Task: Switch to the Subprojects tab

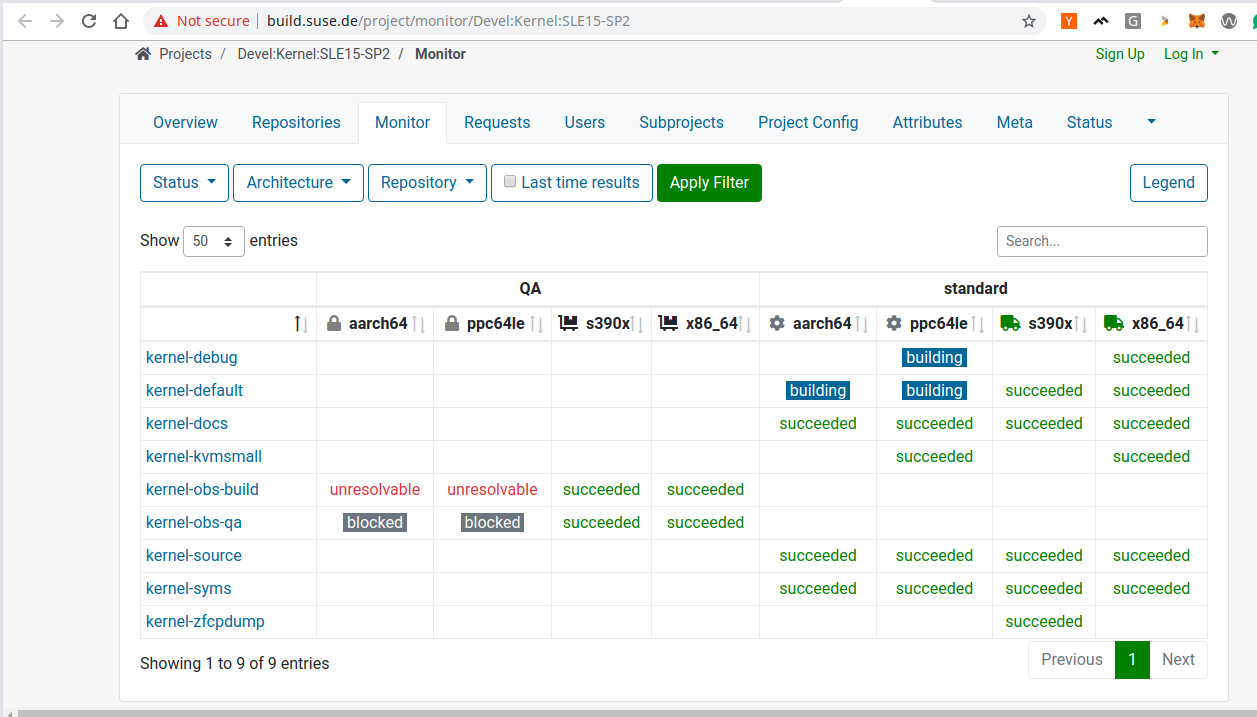Action: (682, 122)
